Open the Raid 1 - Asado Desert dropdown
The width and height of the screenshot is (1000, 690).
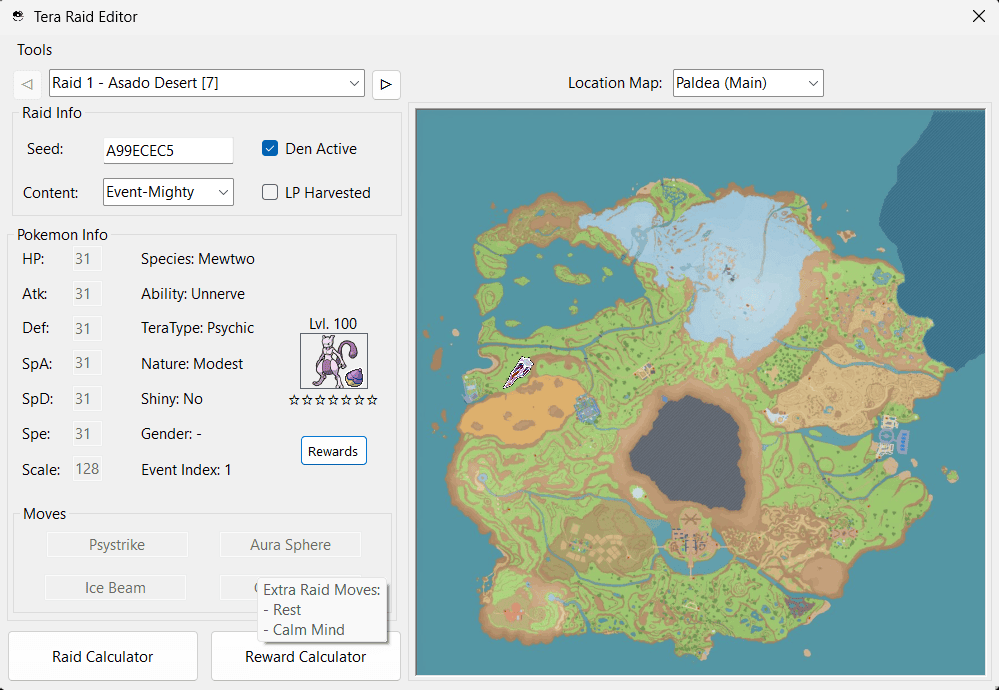tap(207, 83)
